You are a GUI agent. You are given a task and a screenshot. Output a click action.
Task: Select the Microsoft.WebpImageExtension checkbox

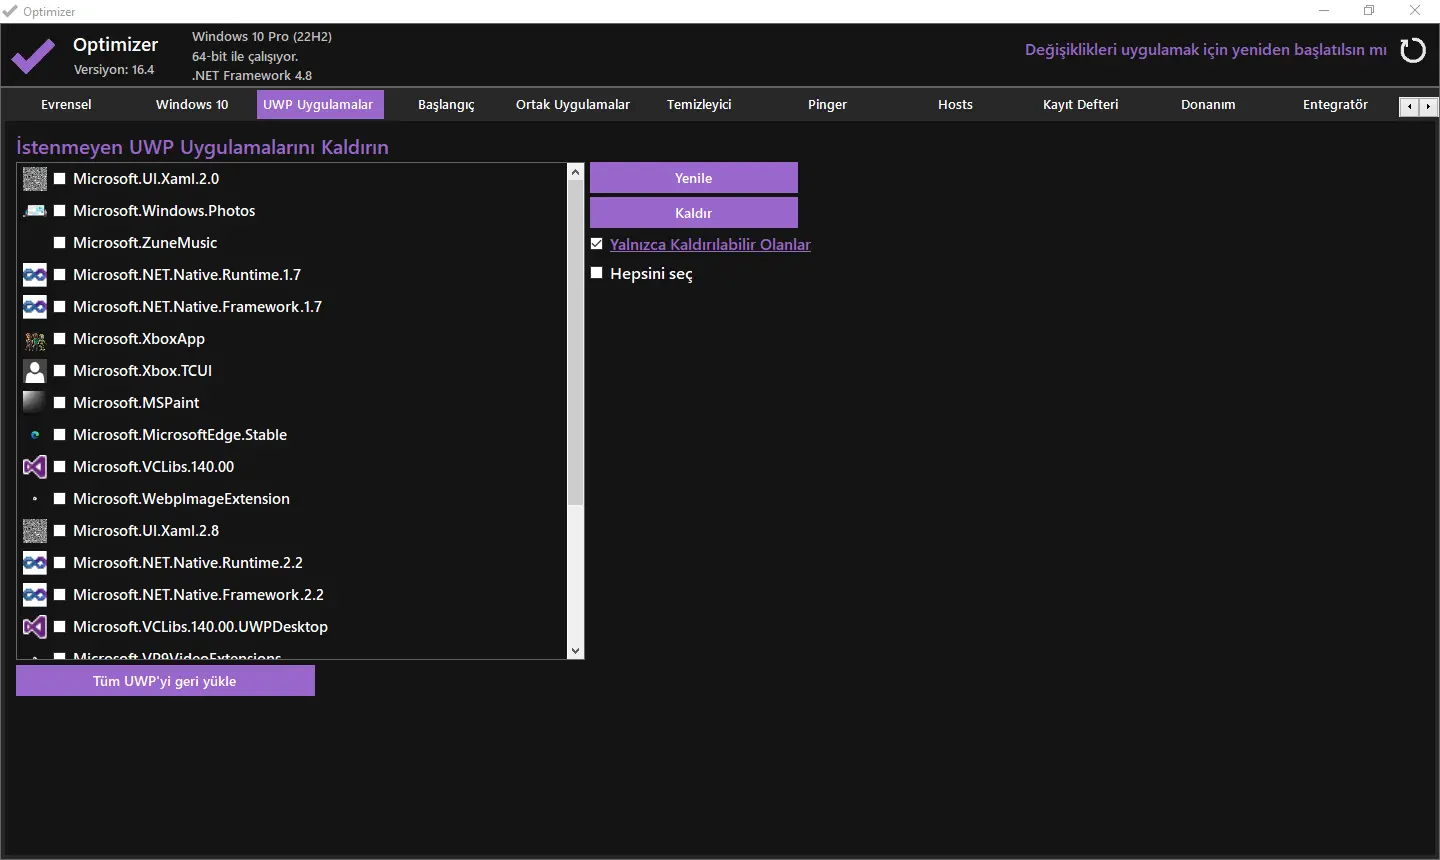point(60,499)
